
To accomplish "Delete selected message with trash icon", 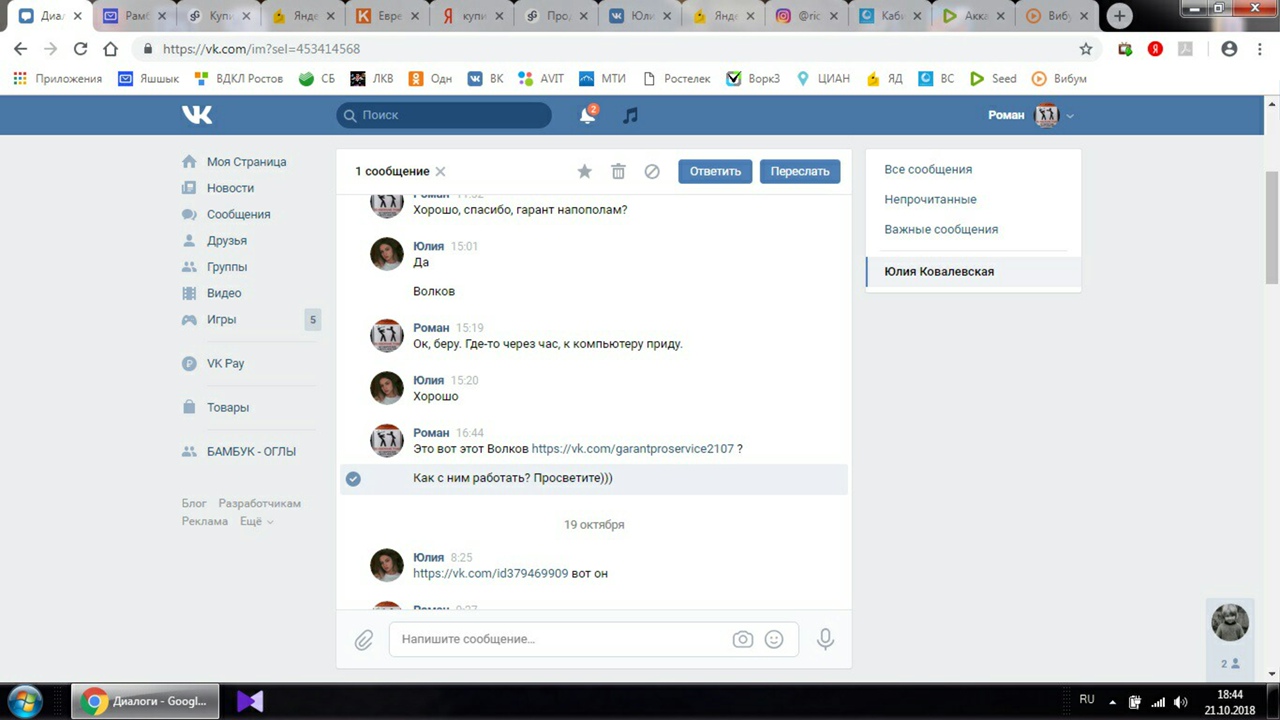I will 618,171.
